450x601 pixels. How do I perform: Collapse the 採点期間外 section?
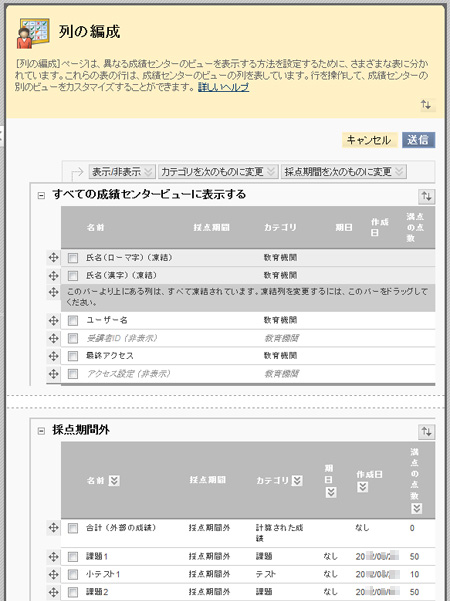pos(41,431)
